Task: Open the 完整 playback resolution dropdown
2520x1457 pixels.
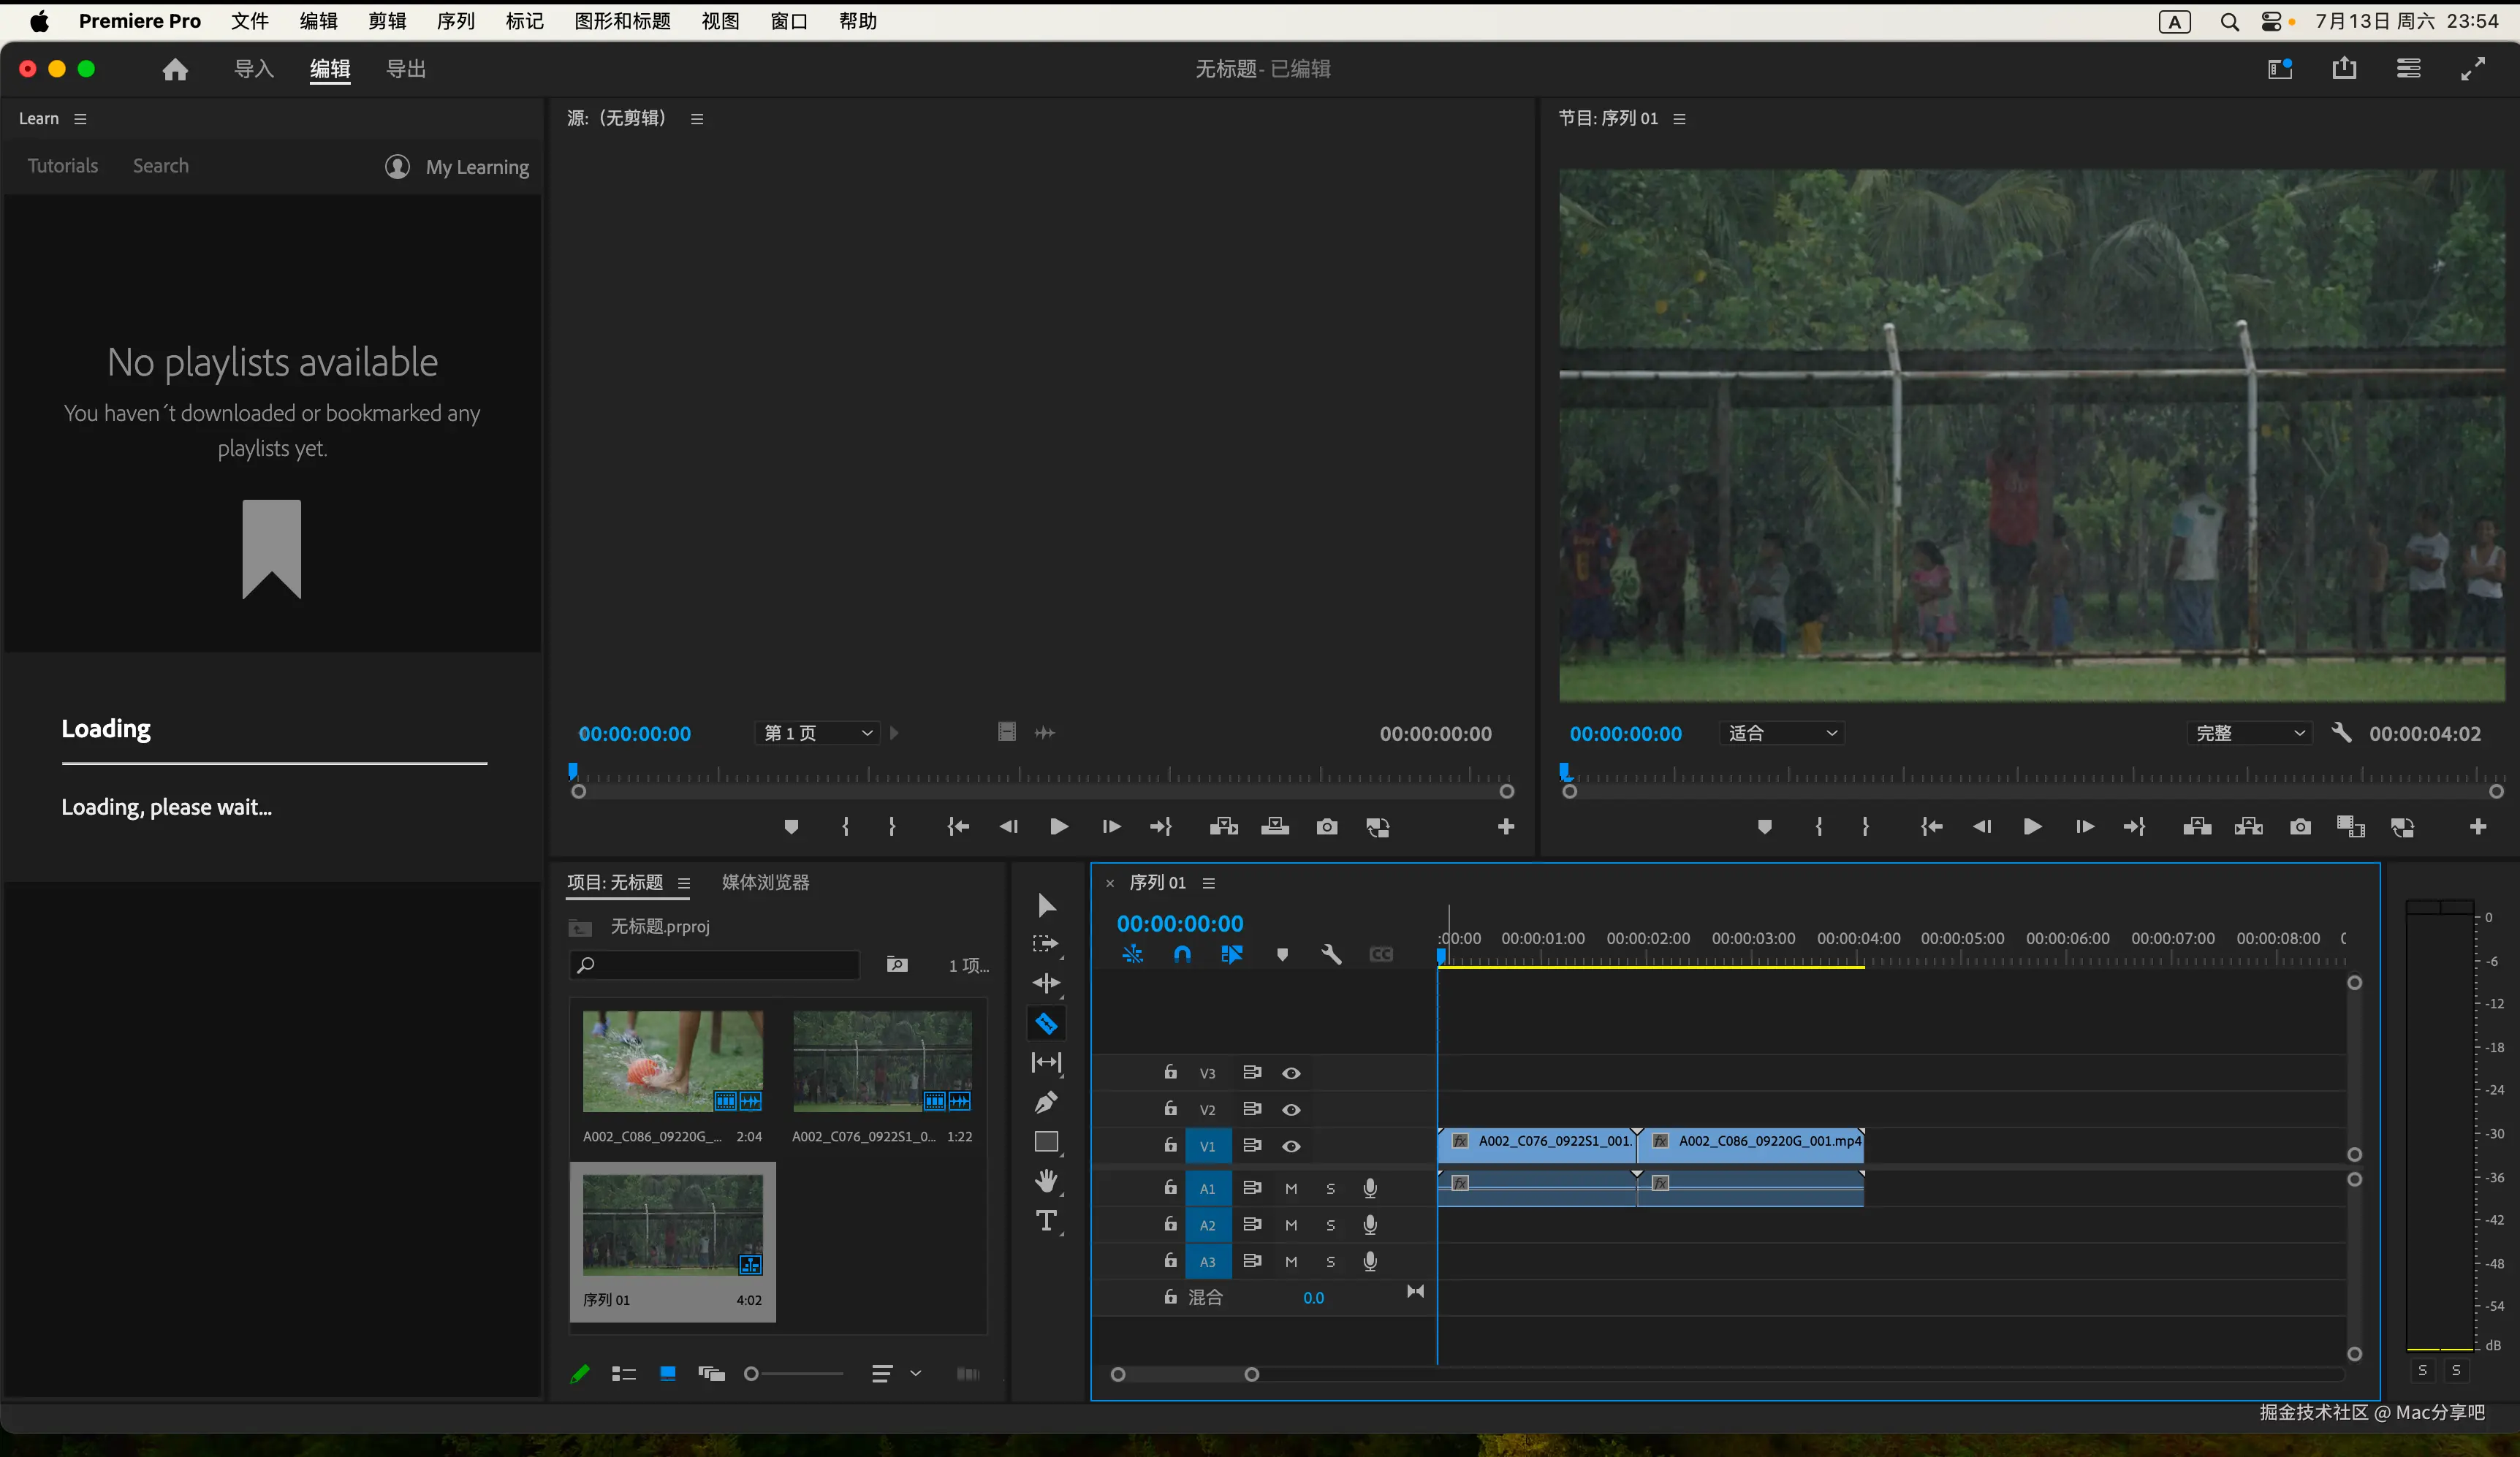Action: click(2249, 733)
